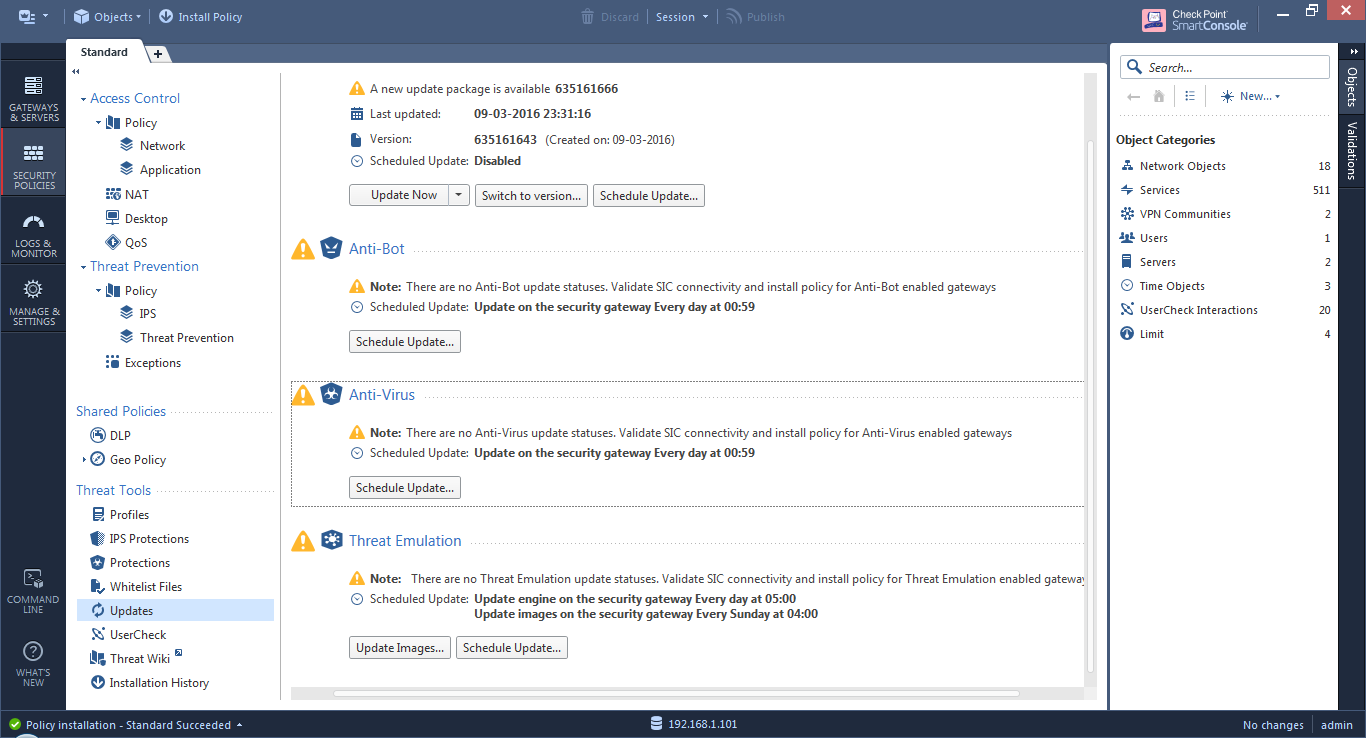
Task: Click Switch to version... button
Action: click(x=531, y=195)
